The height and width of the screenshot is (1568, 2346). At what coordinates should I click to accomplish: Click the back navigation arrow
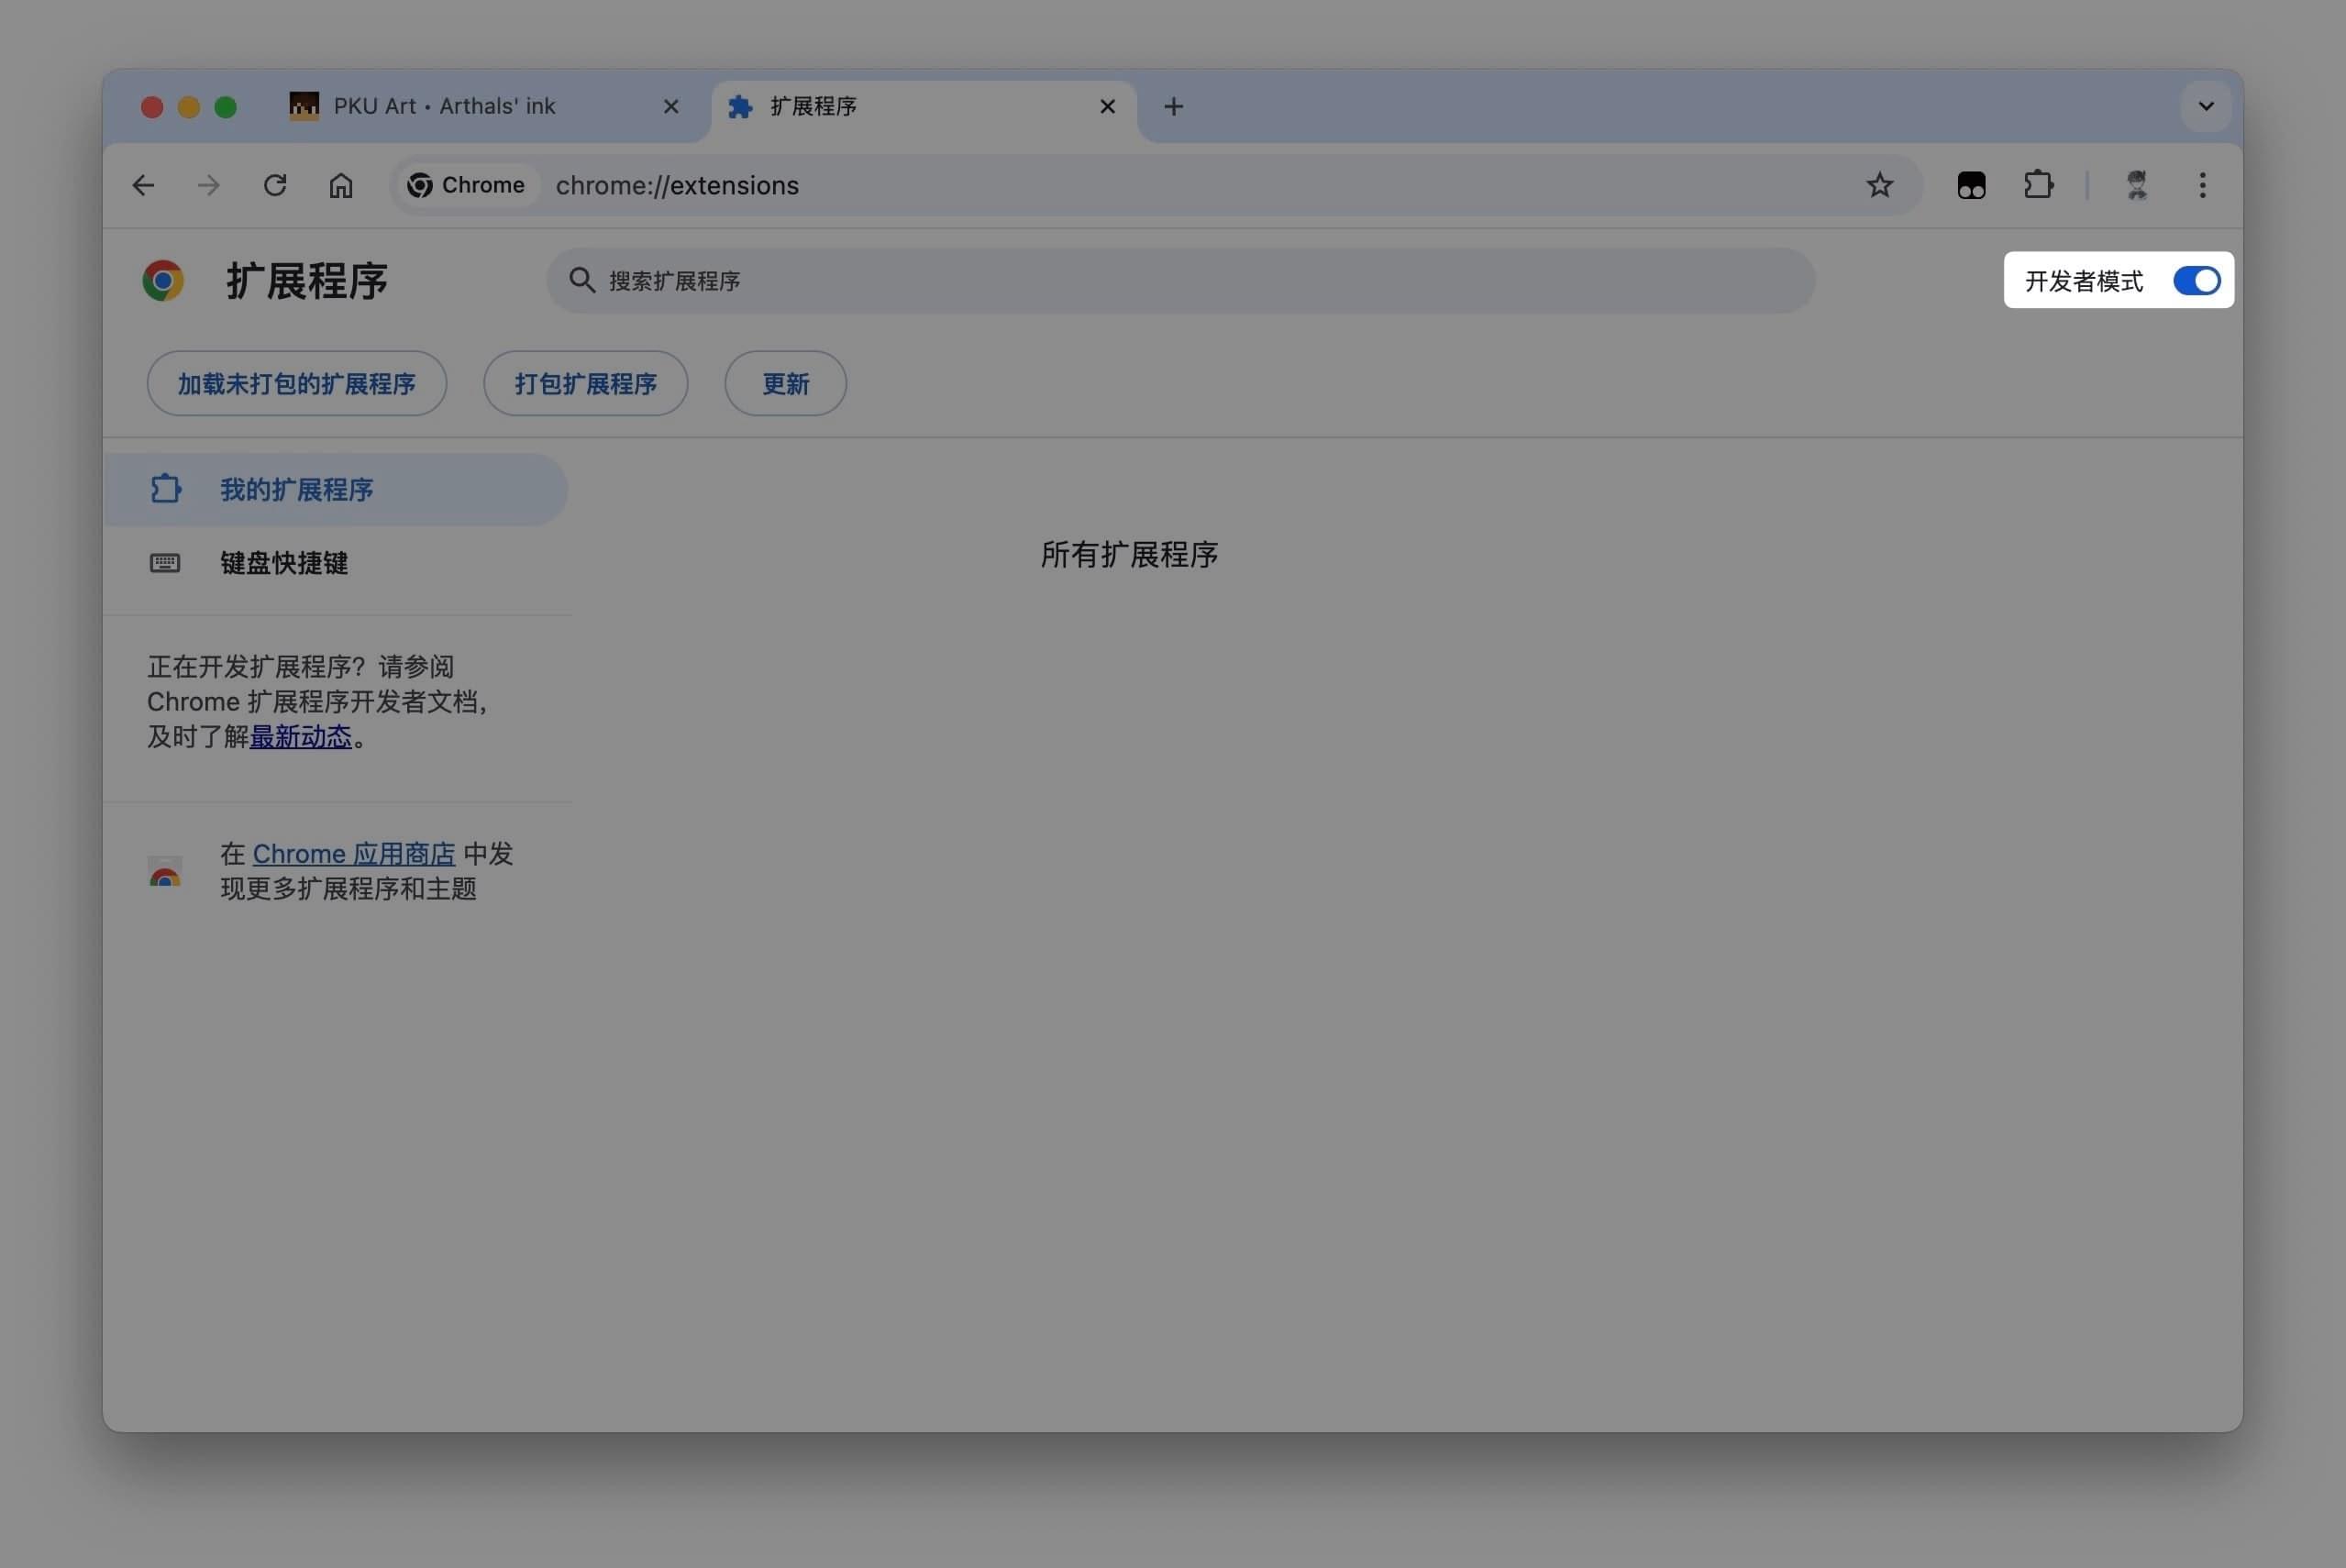(143, 185)
